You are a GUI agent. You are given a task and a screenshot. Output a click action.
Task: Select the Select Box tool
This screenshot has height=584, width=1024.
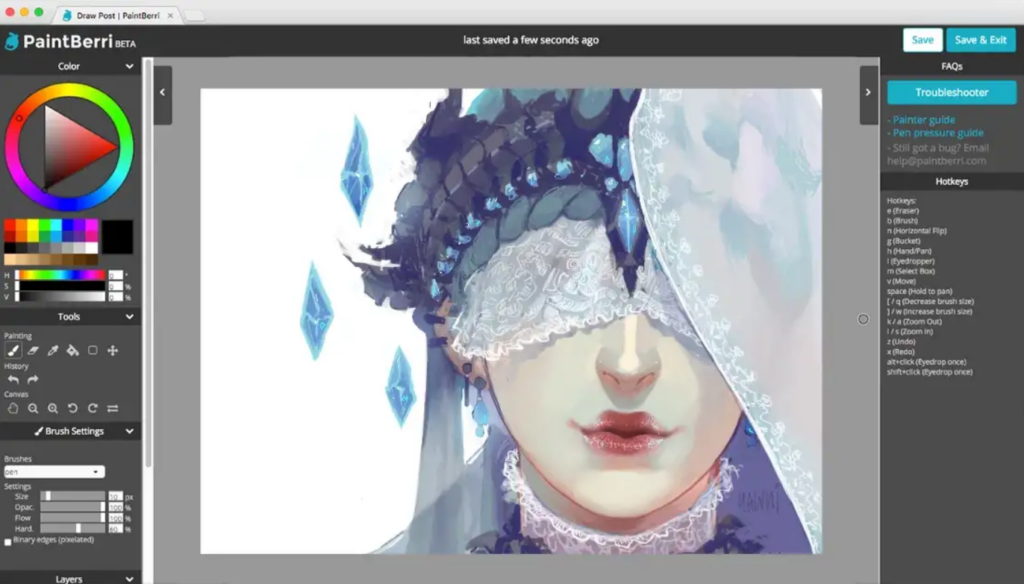point(93,351)
